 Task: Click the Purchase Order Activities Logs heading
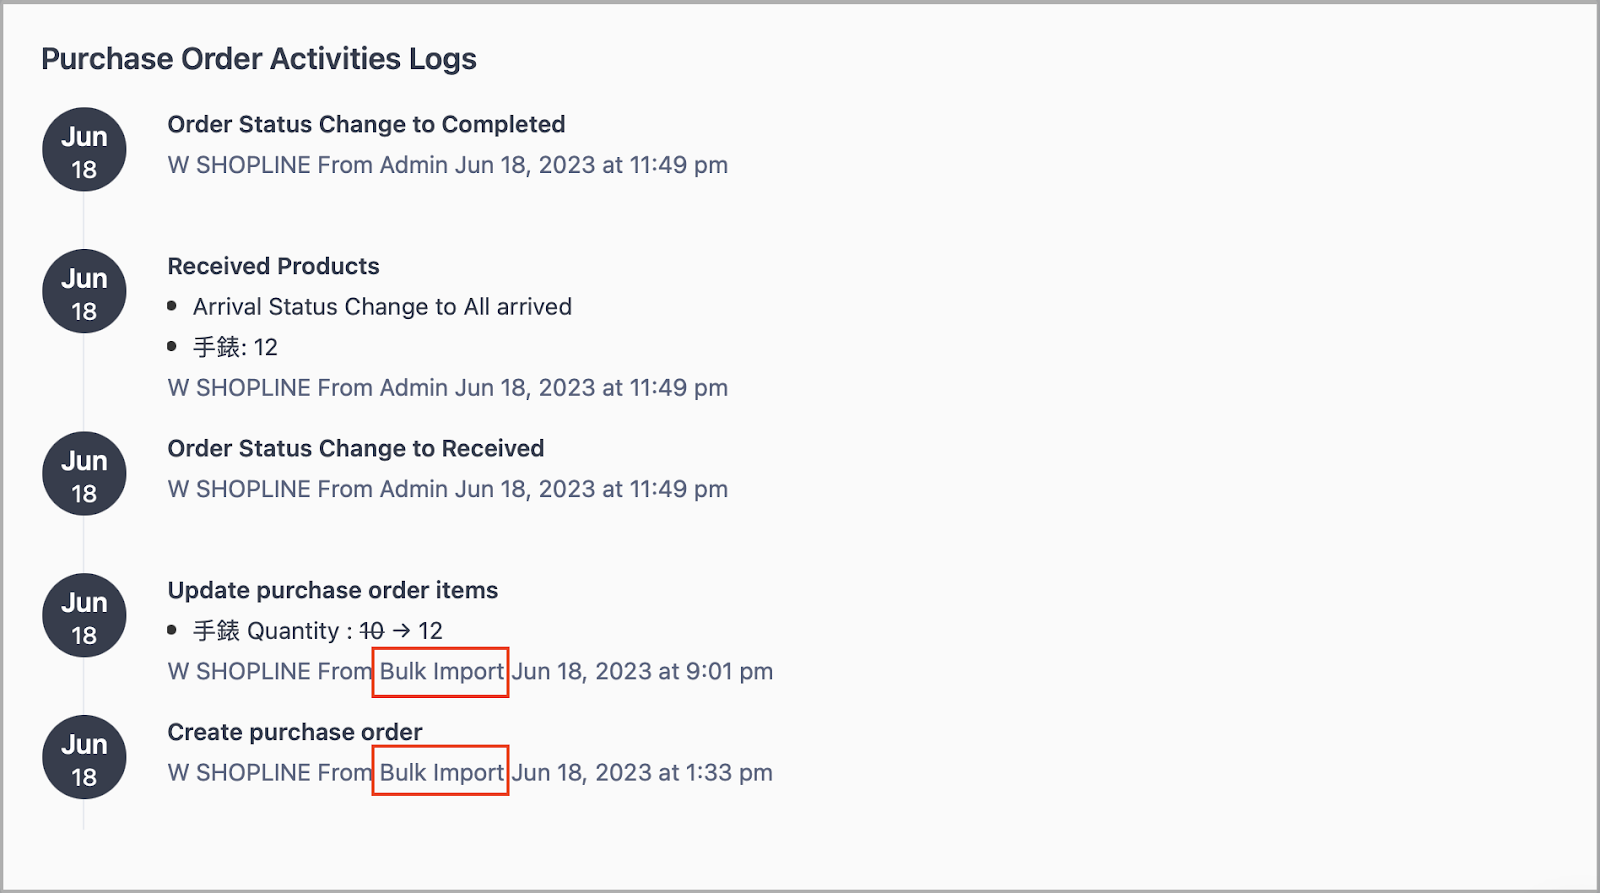pyautogui.click(x=258, y=58)
